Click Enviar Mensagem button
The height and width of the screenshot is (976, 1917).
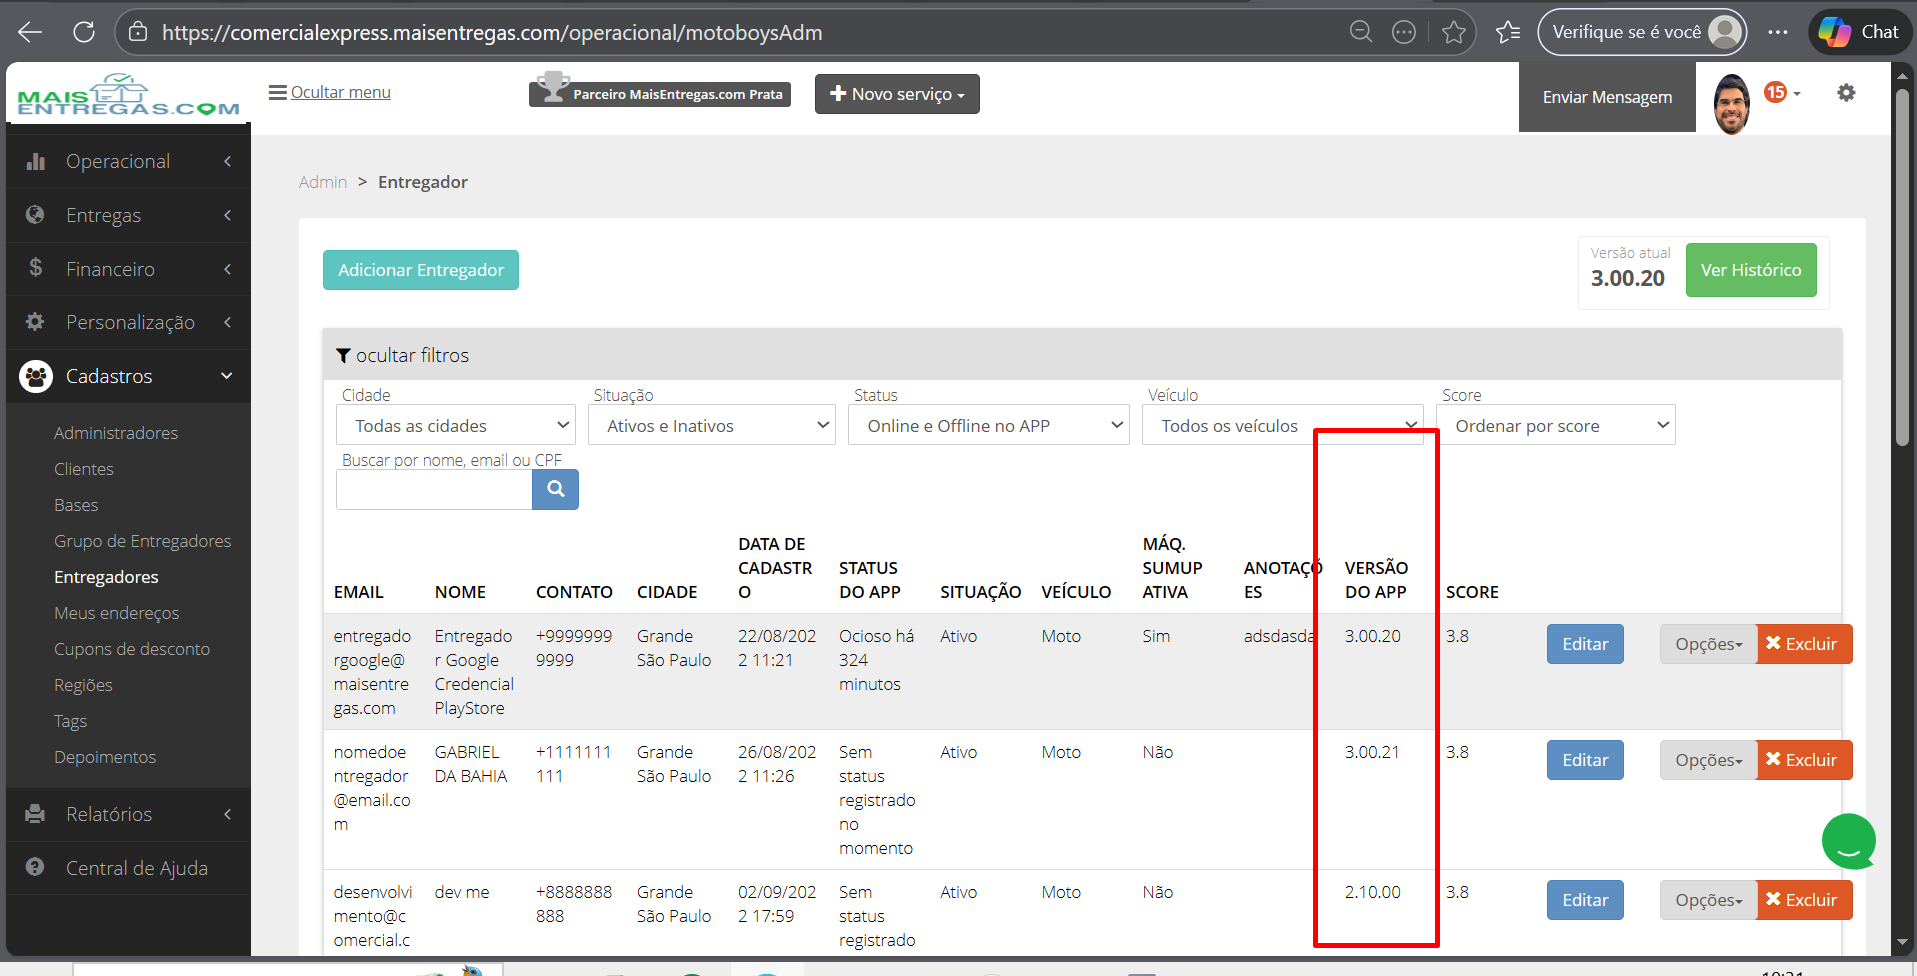(1607, 97)
